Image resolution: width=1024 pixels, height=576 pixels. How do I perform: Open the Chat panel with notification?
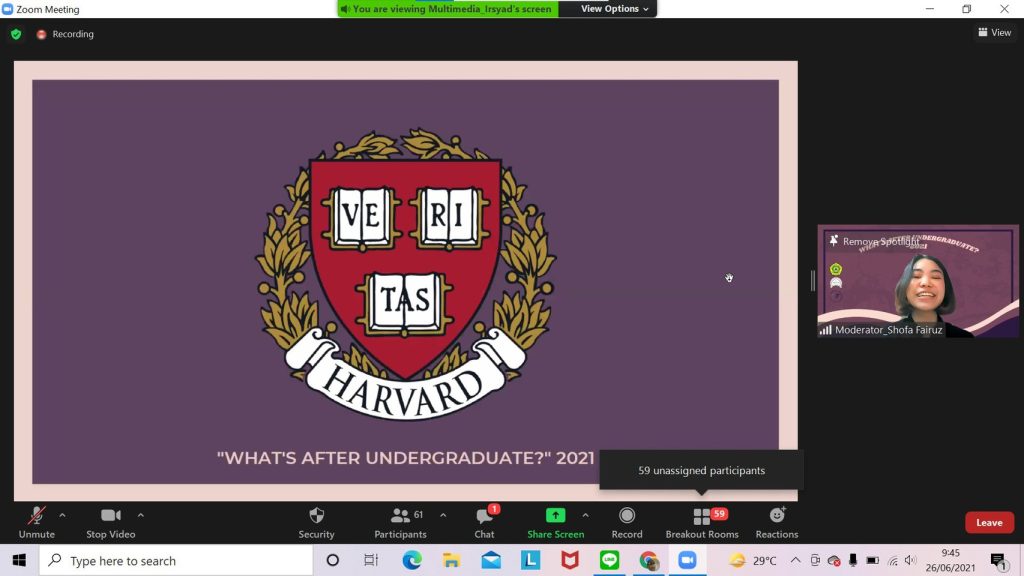coord(485,522)
